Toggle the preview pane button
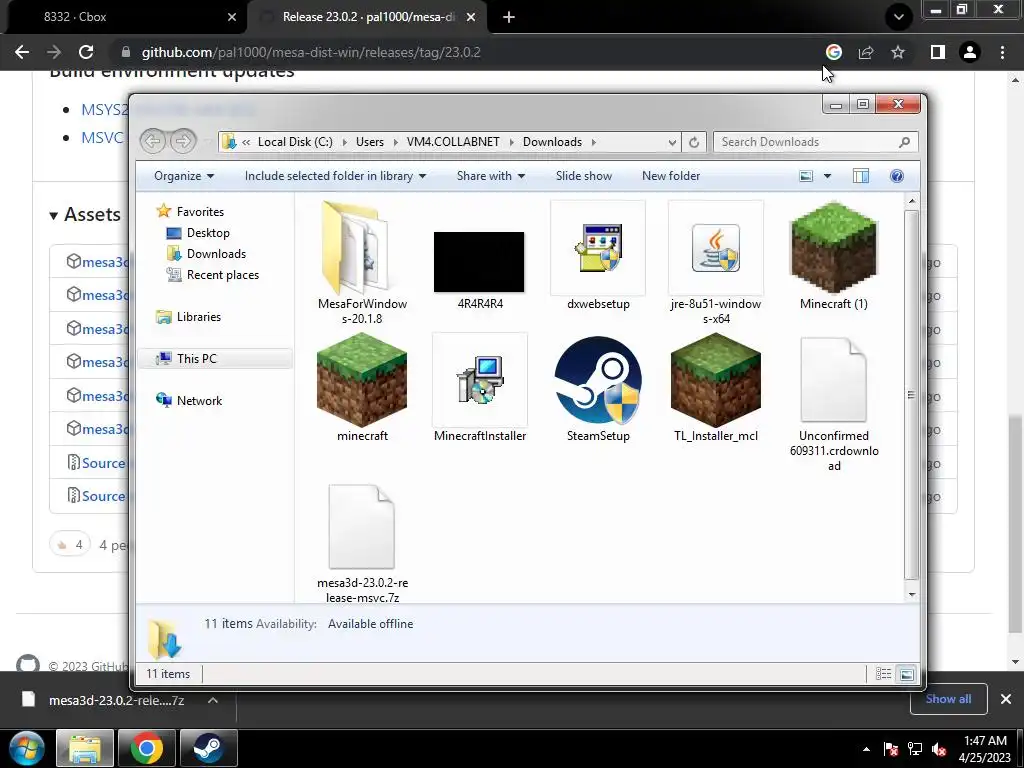Screen dimensions: 1024x768 click(x=861, y=176)
